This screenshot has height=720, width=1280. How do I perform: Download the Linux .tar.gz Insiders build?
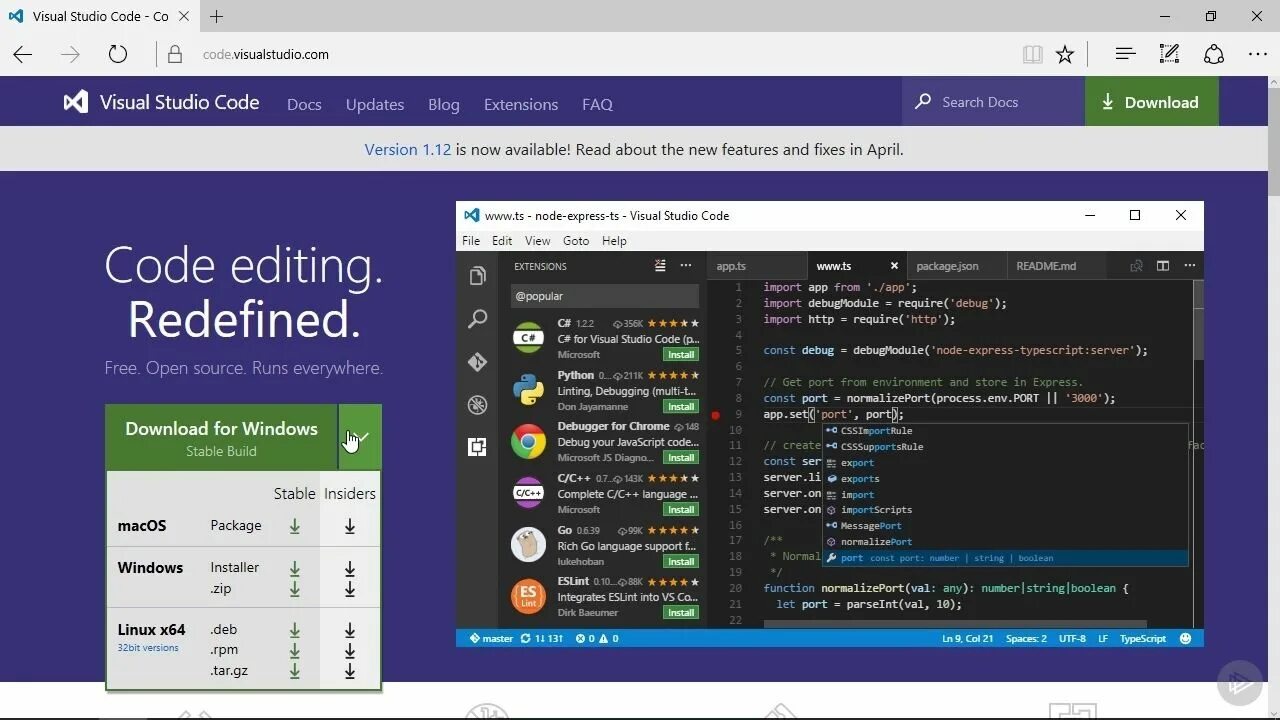[x=350, y=671]
